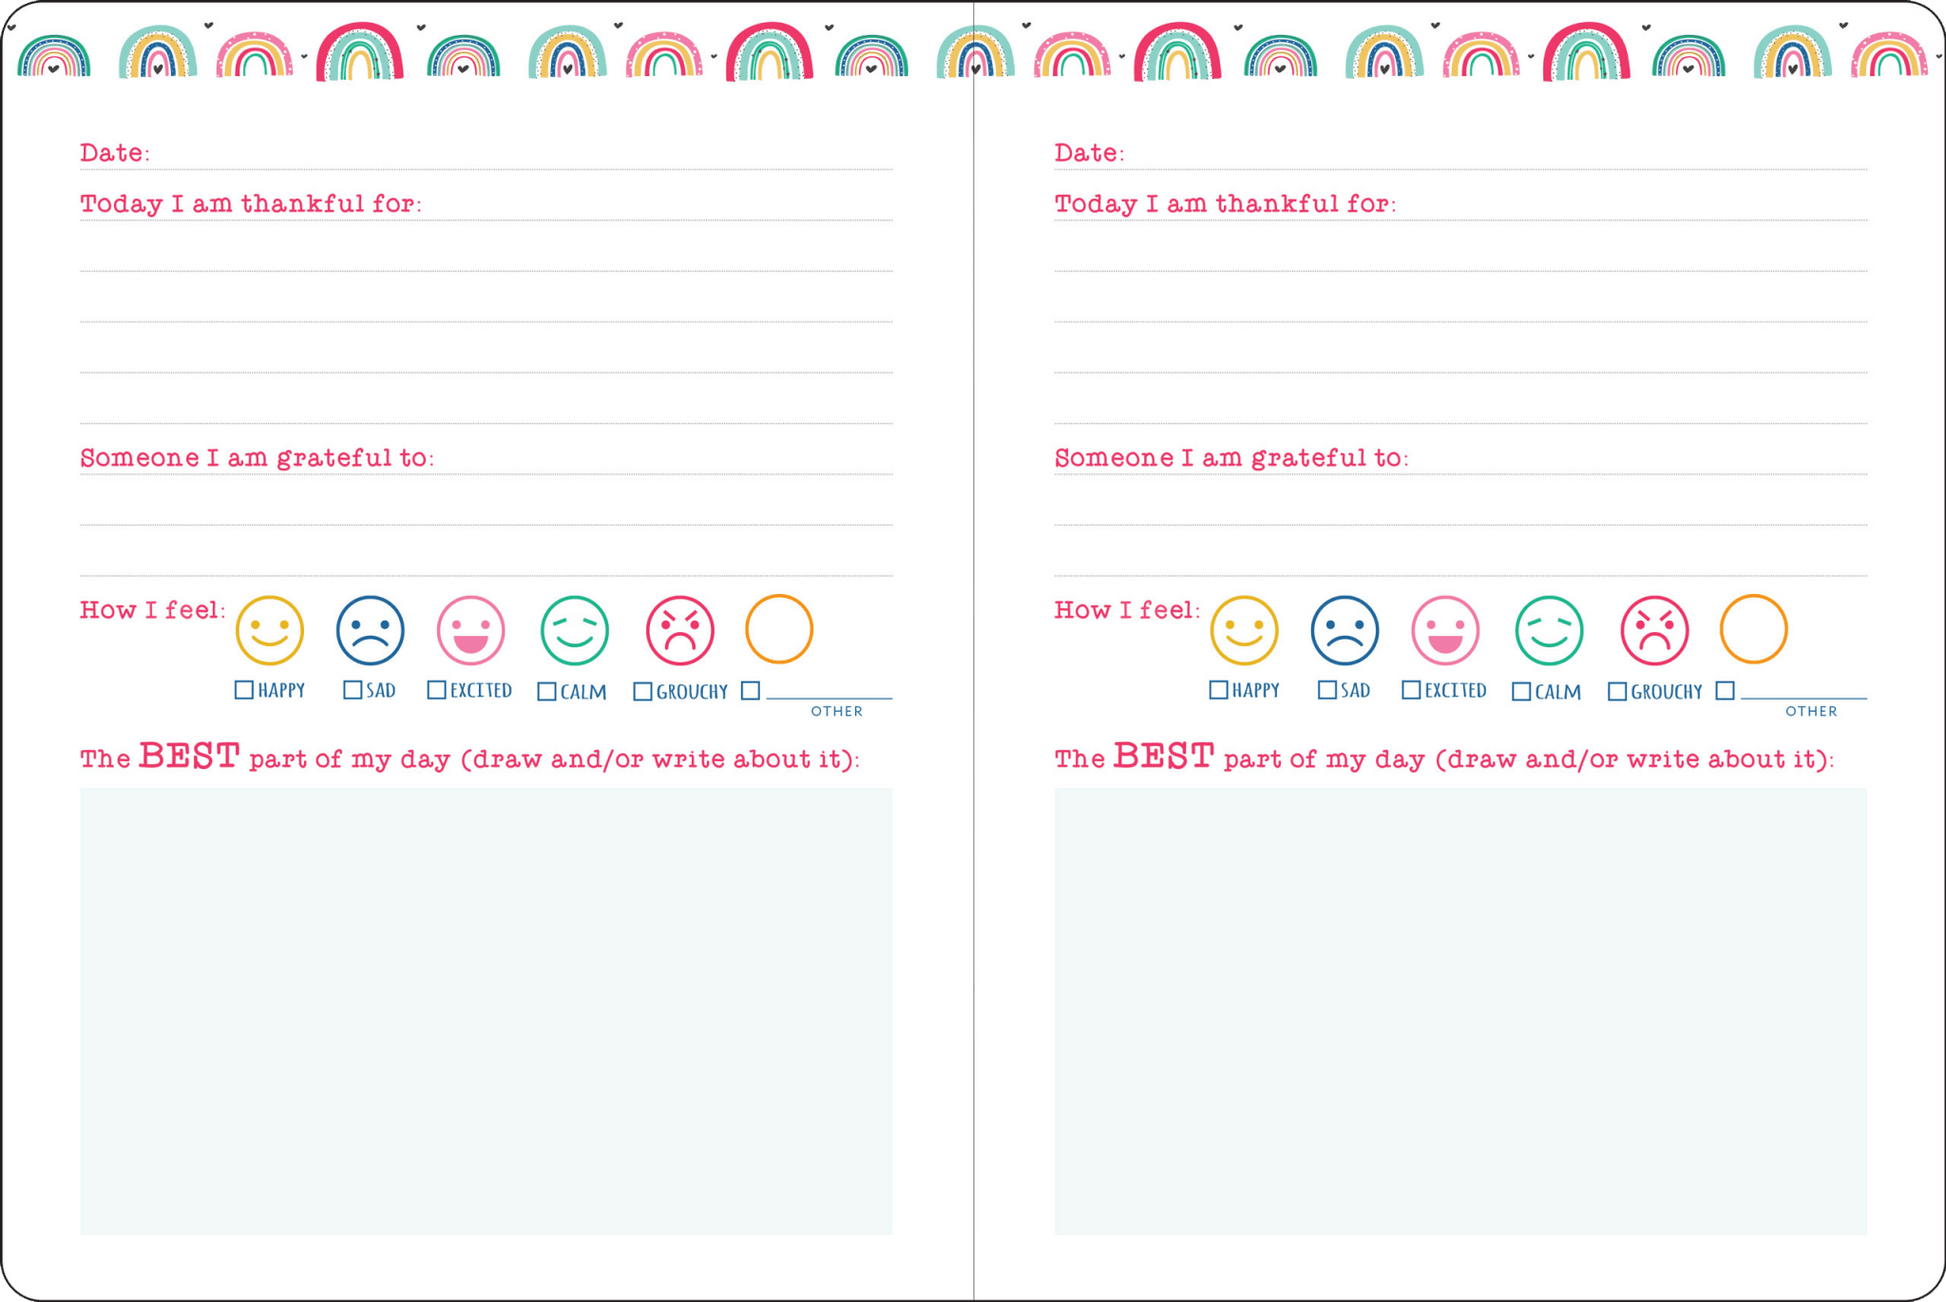Check the GROUCHY checkbox on the left page
1946x1302 pixels.
pos(641,690)
